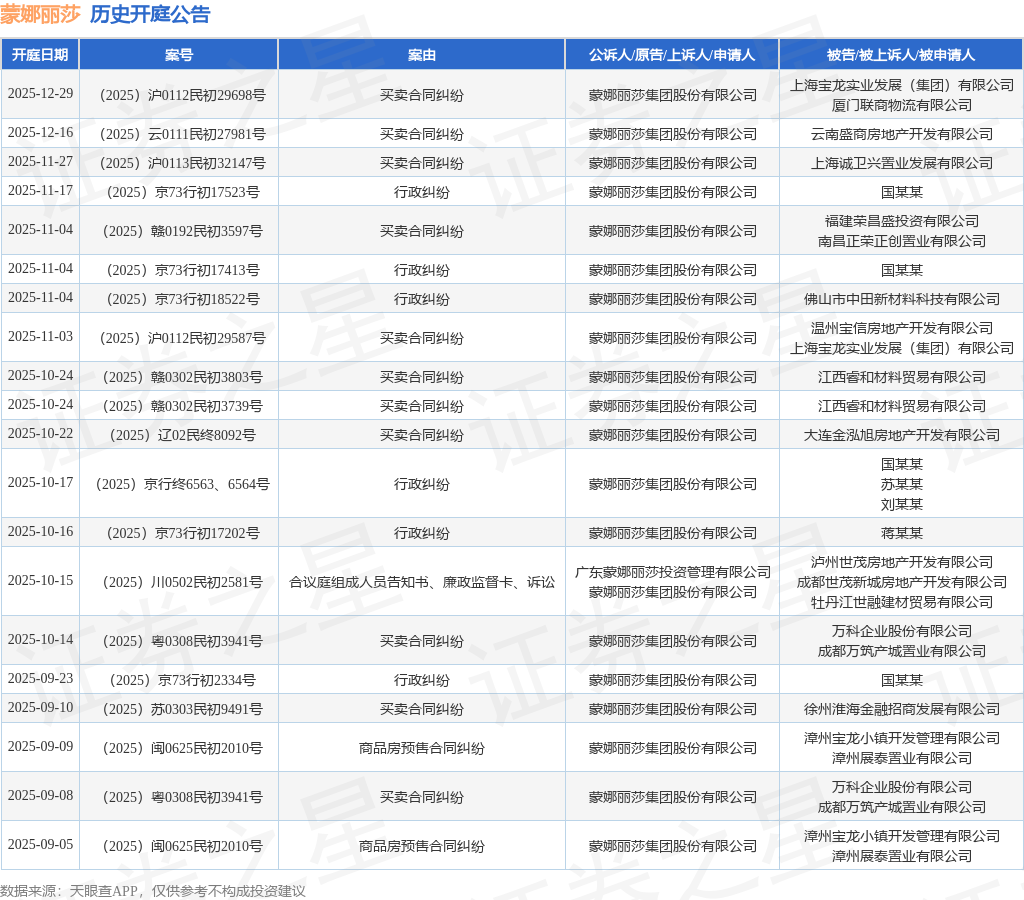Click date cell 2025-09-10
Viewport: 1024px width, 900px height.
pos(40,707)
